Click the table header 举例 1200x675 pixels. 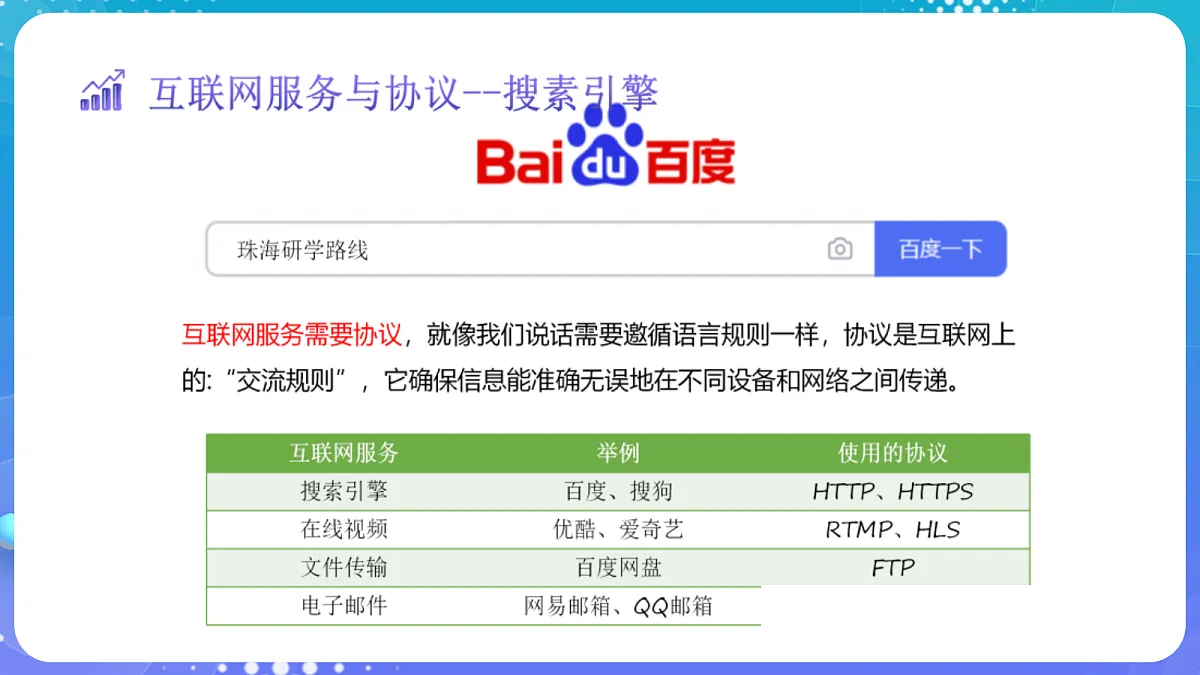618,453
